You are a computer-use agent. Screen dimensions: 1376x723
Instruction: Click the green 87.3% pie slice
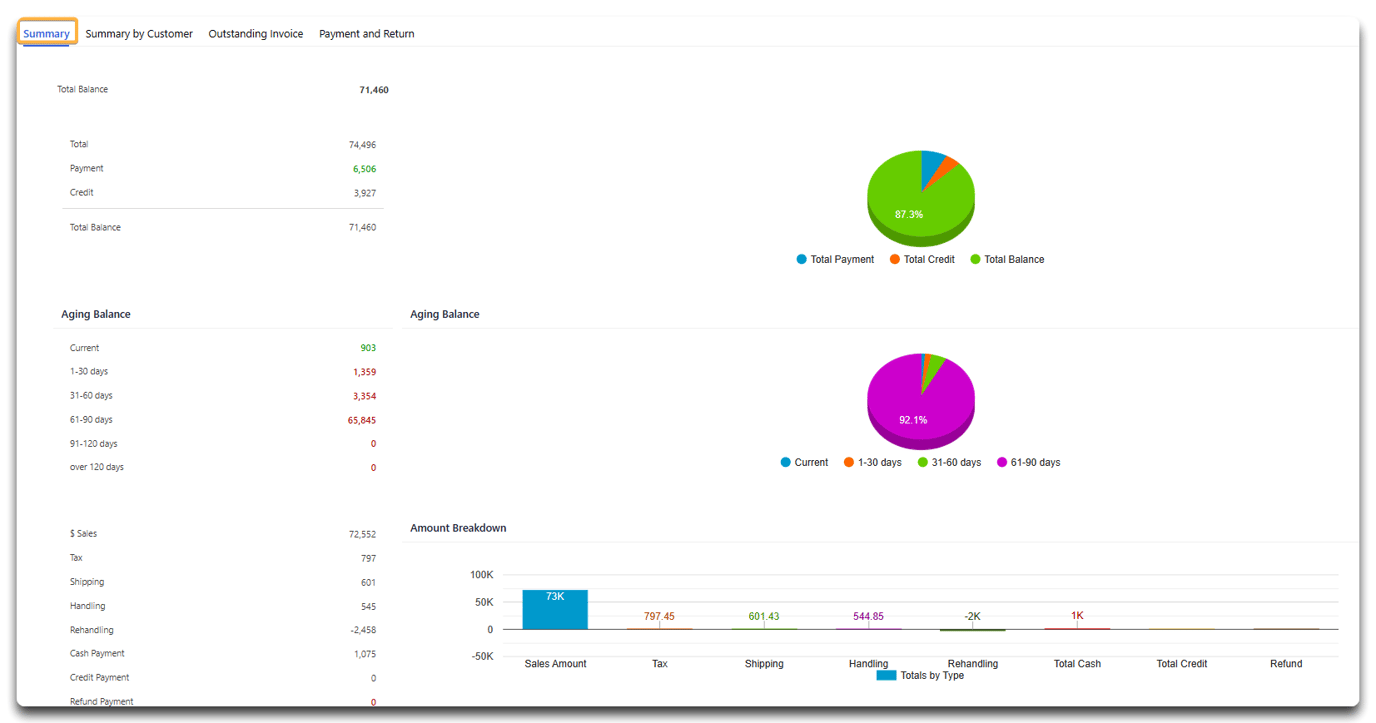pos(910,214)
